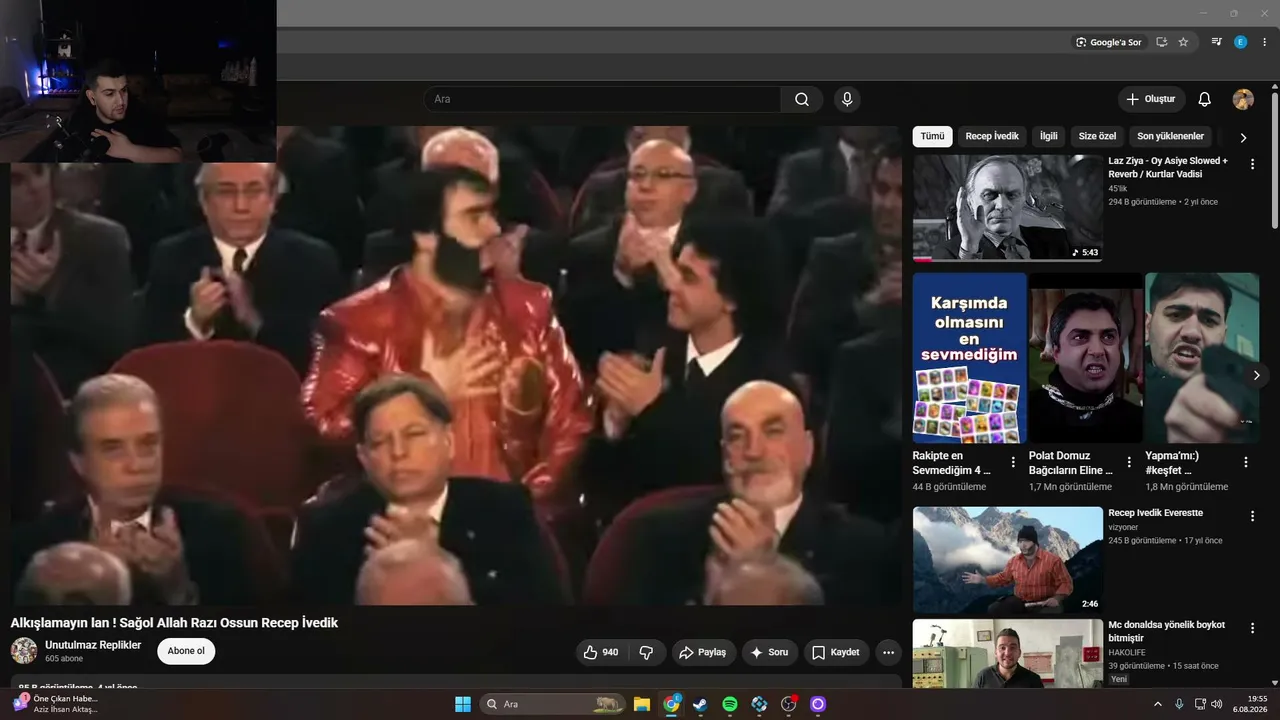
Task: Open the YouTube account avatar menu
Action: point(1243,99)
